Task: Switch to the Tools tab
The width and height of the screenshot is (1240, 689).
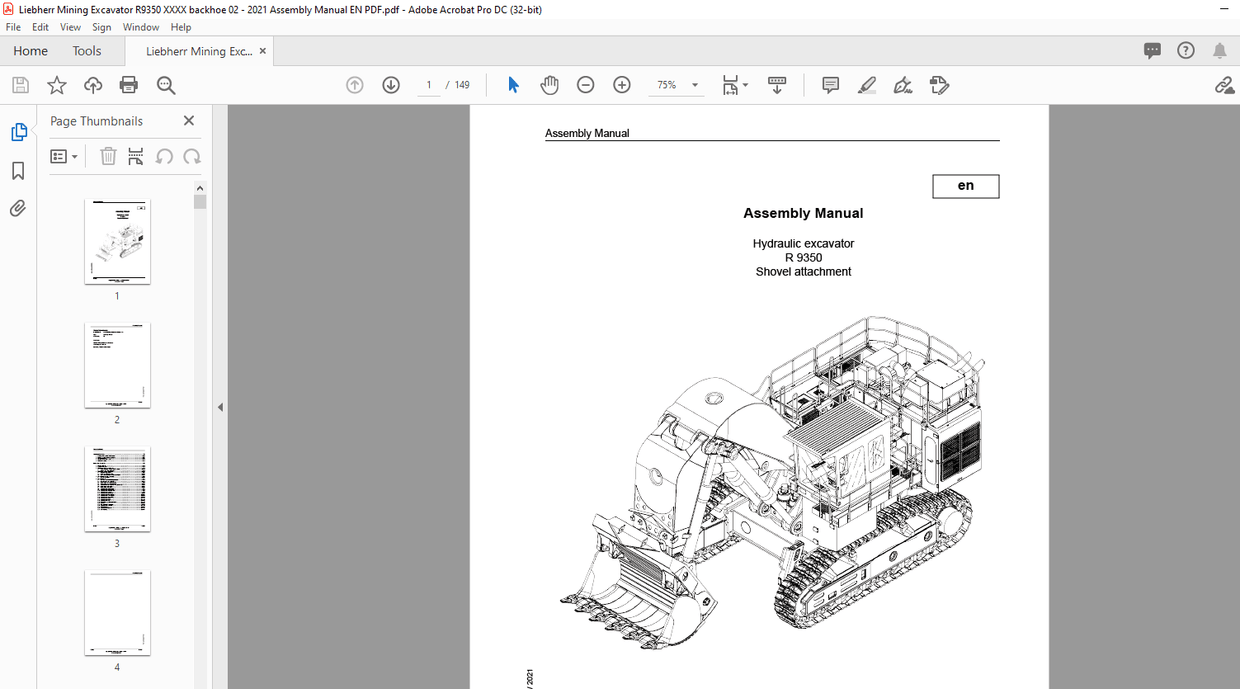Action: tap(87, 50)
